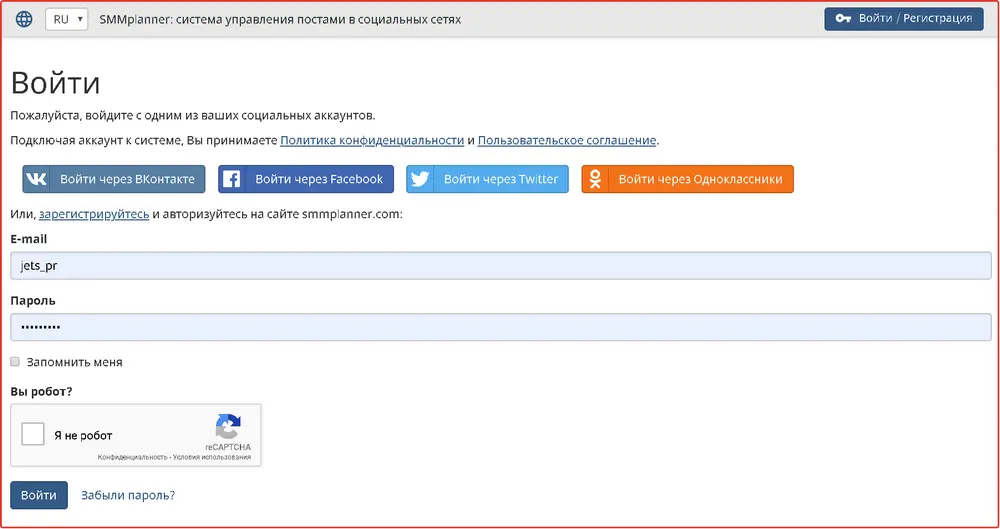Enable the Запомнить меня checkbox

15,362
